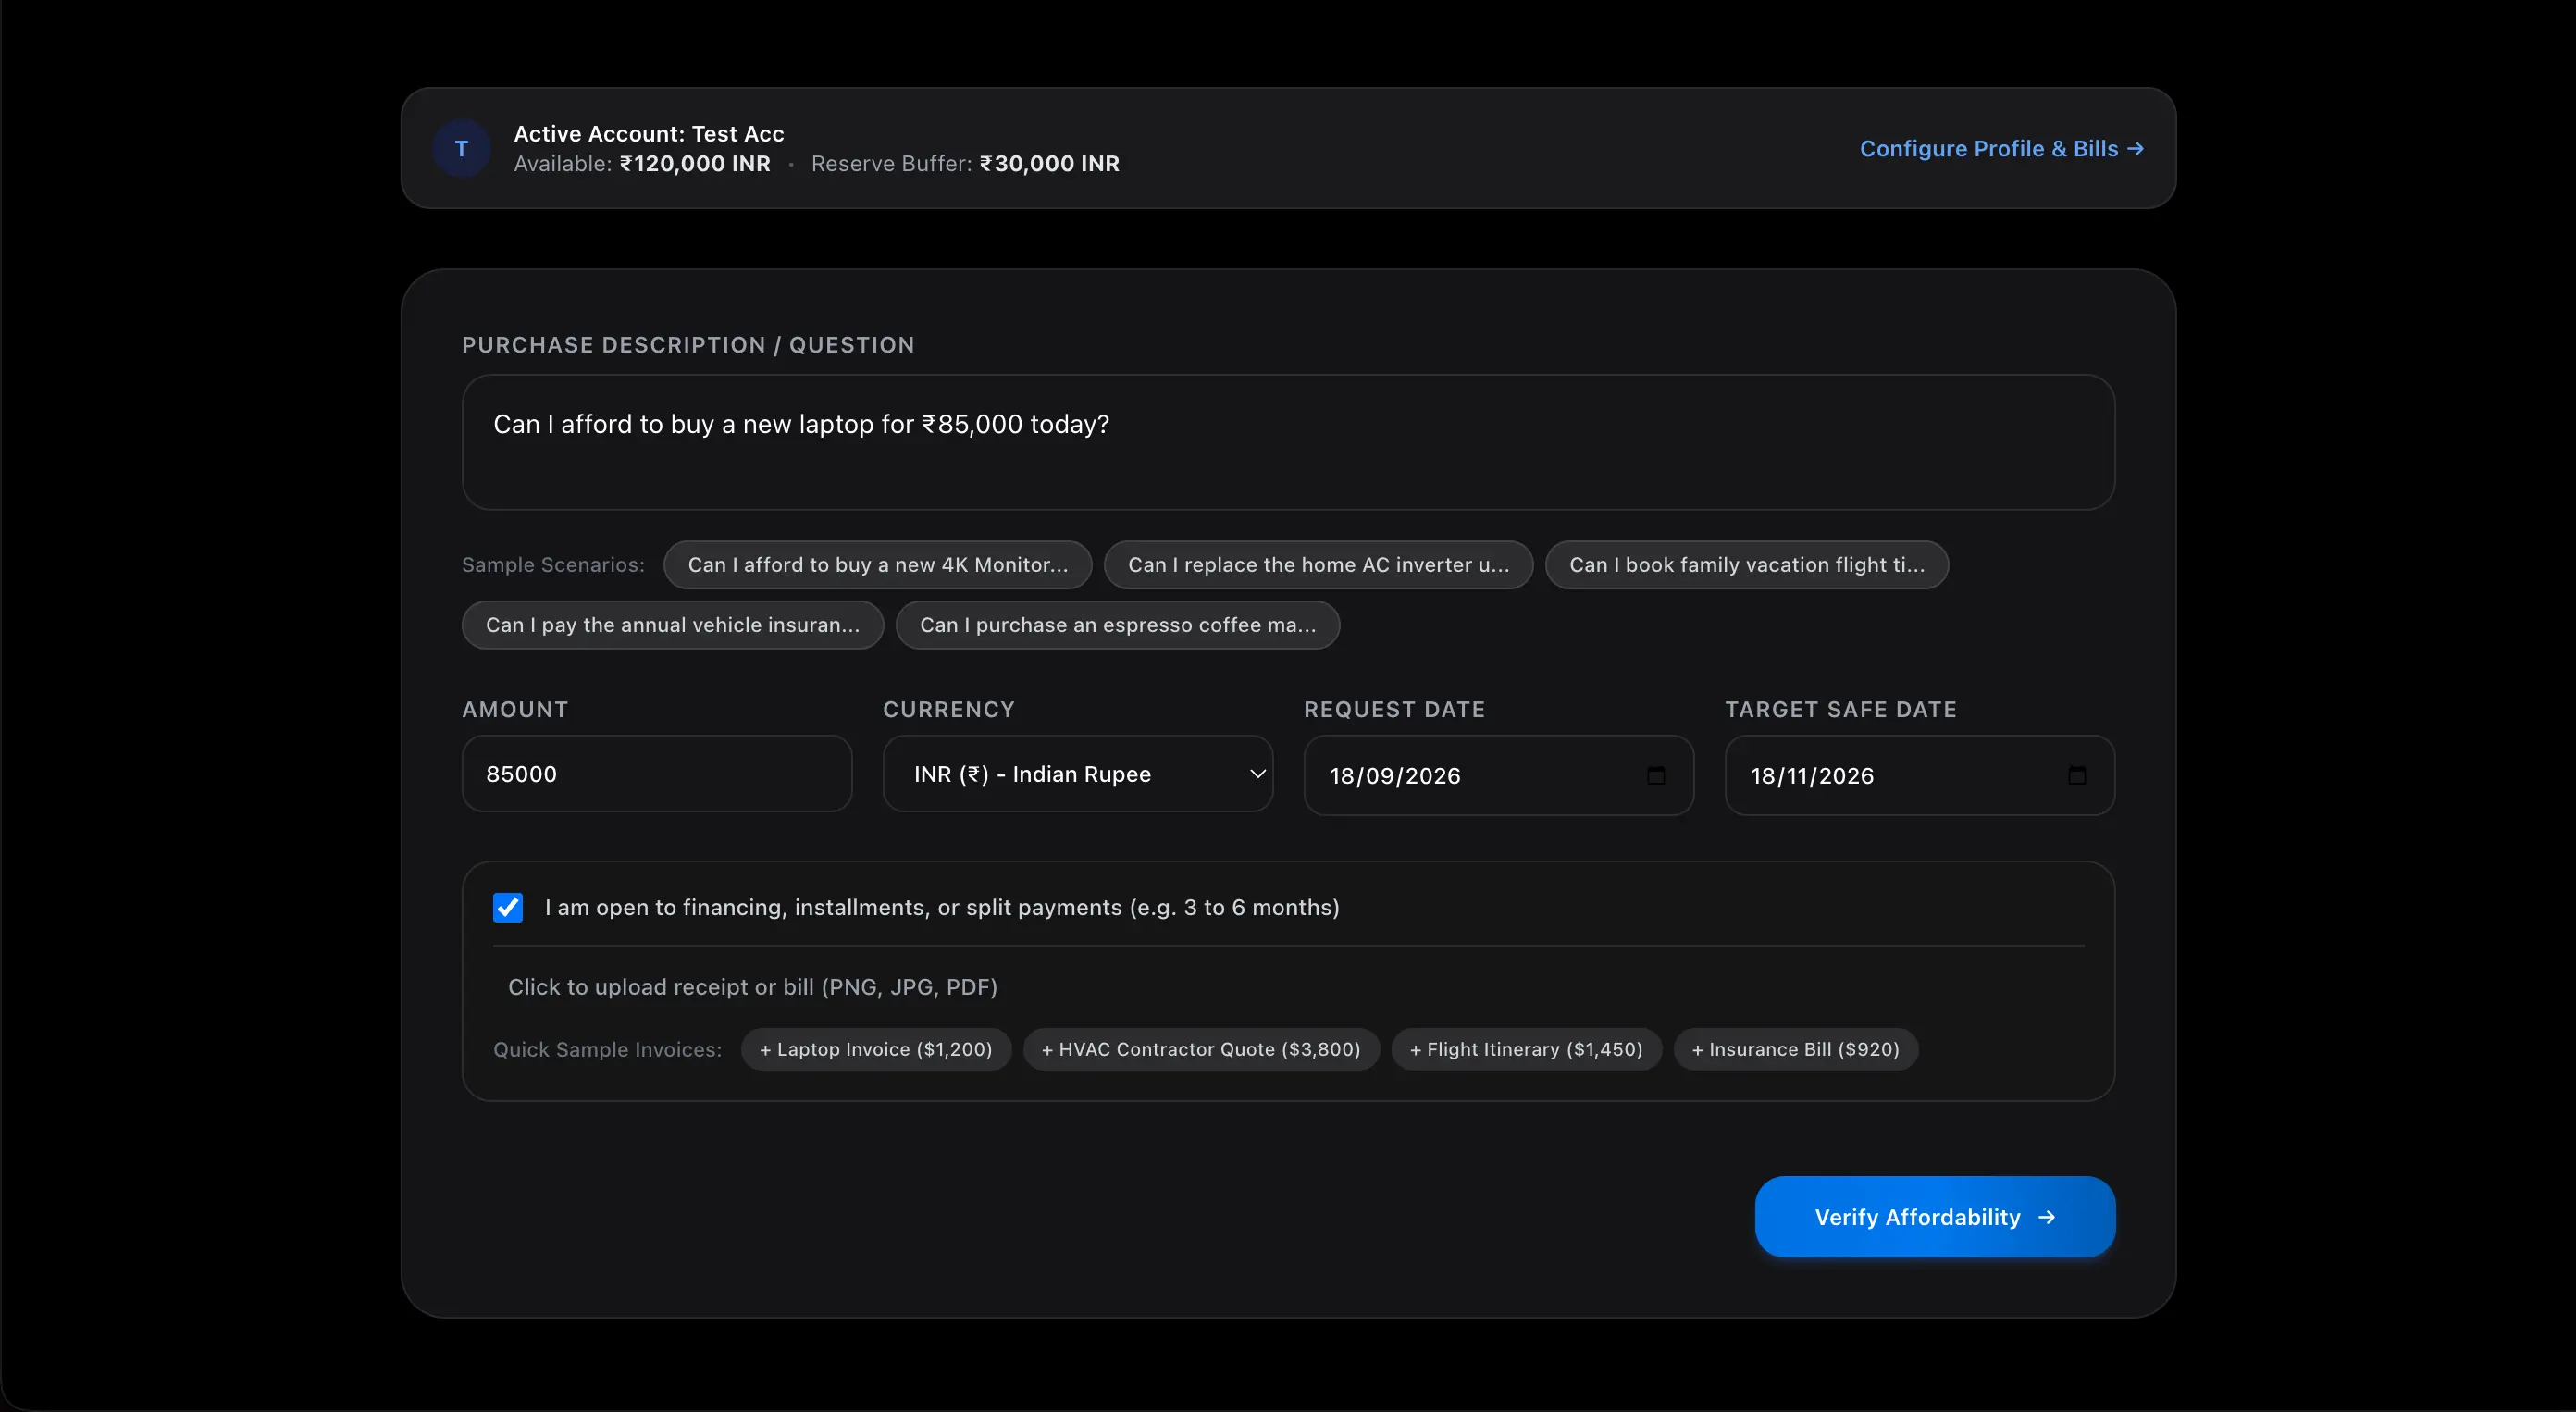Image resolution: width=2576 pixels, height=1412 pixels.
Task: Click the Reserve Buffer ₹30,000 INR value
Action: pos(1049,164)
